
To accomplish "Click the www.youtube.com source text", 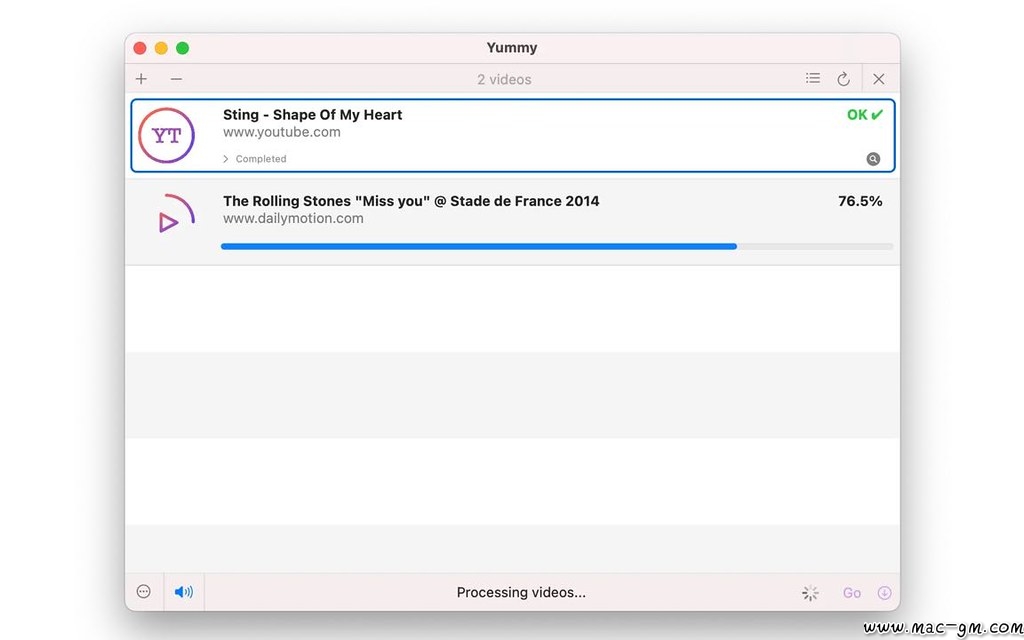I will [x=282, y=132].
